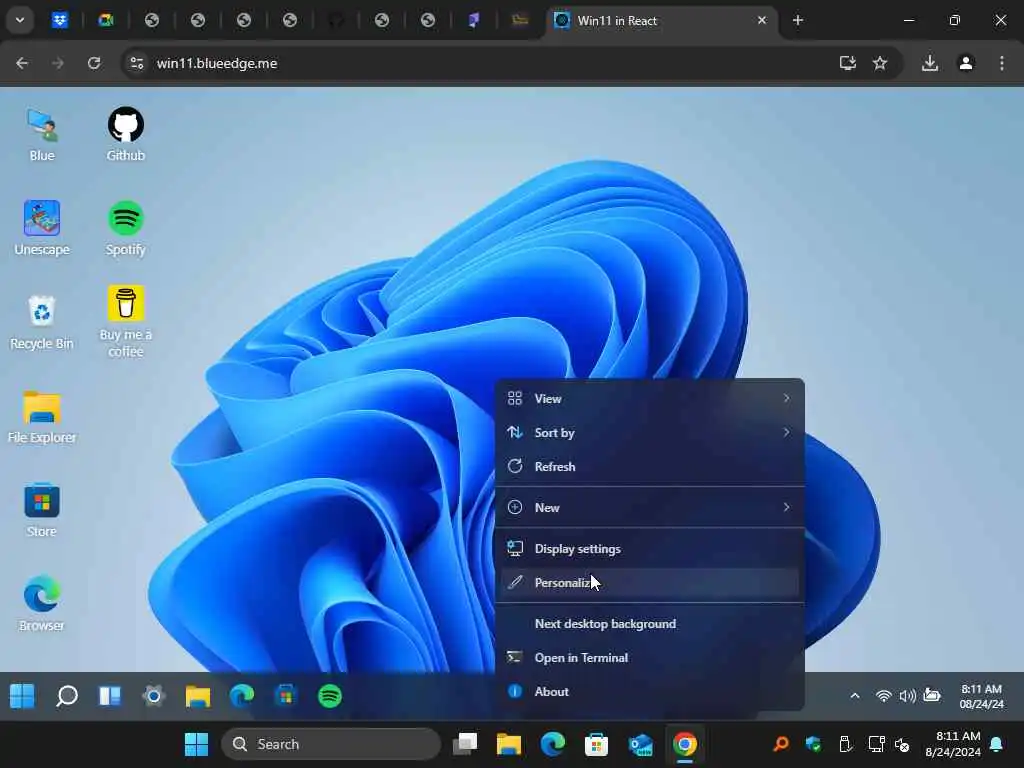Screen dimensions: 1024x768
Task: Open the Store desktop icon
Action: tap(42, 511)
